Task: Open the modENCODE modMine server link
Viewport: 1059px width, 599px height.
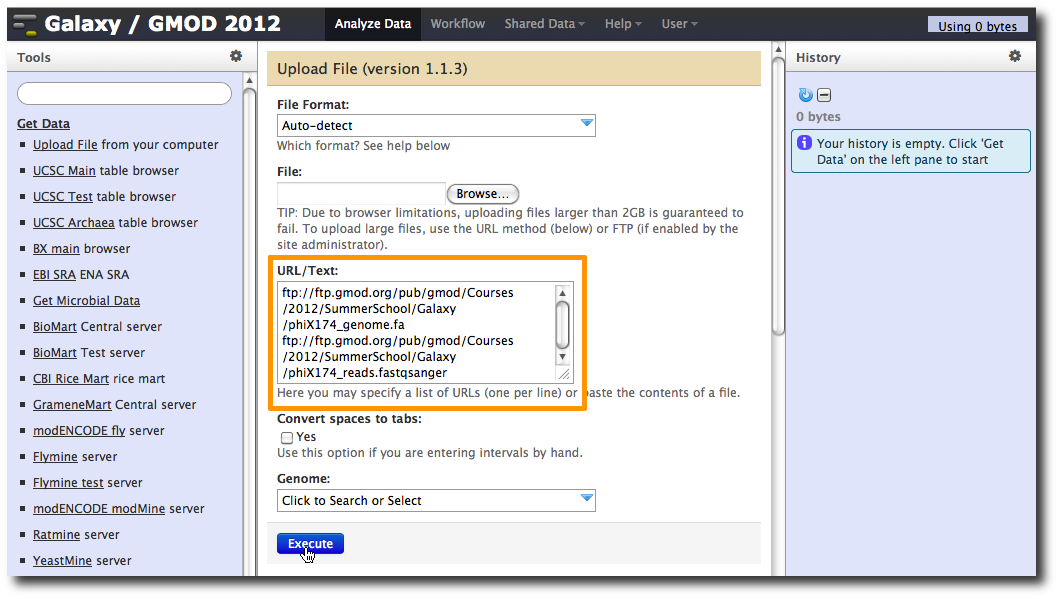Action: pos(99,509)
